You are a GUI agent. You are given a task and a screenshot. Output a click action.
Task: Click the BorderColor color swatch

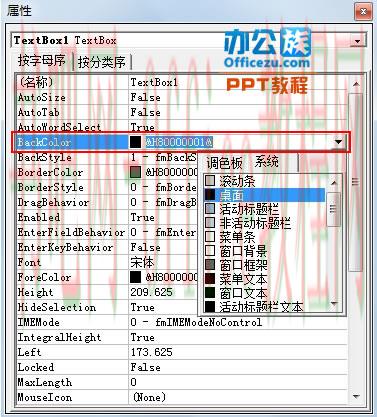(135, 172)
